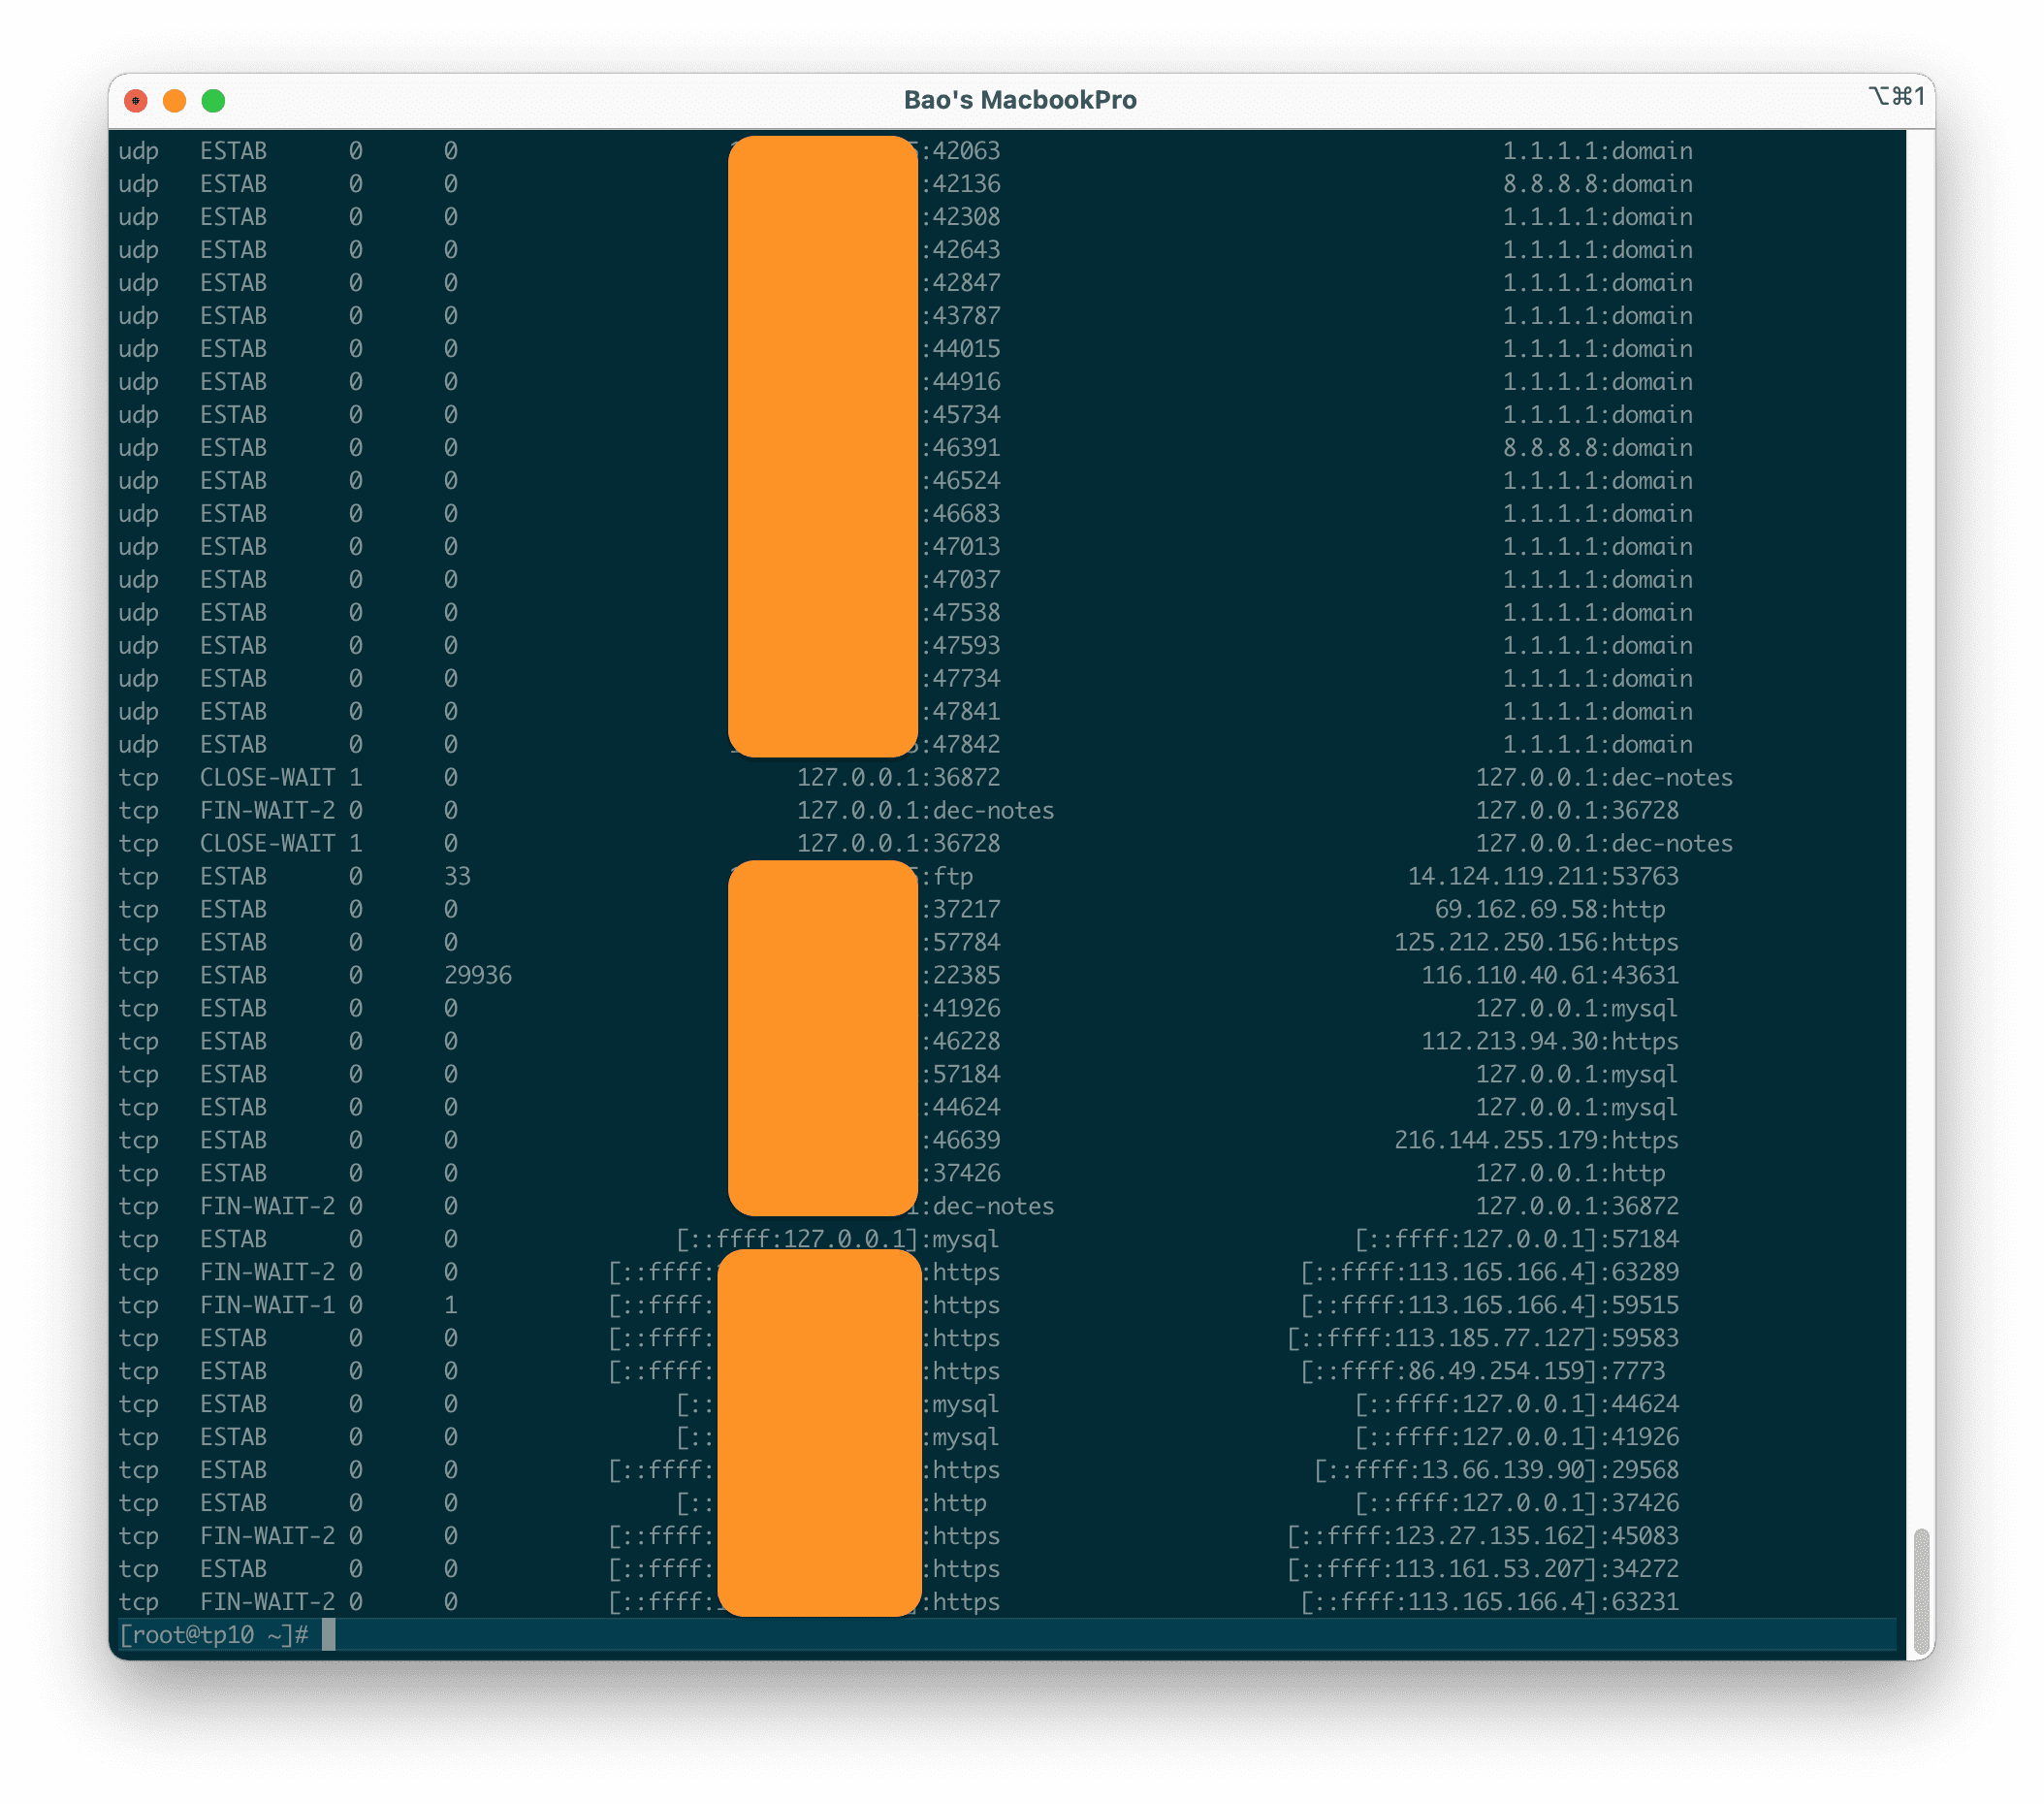Click the green zoom button
Screen dimensions: 2044x1804
213,101
